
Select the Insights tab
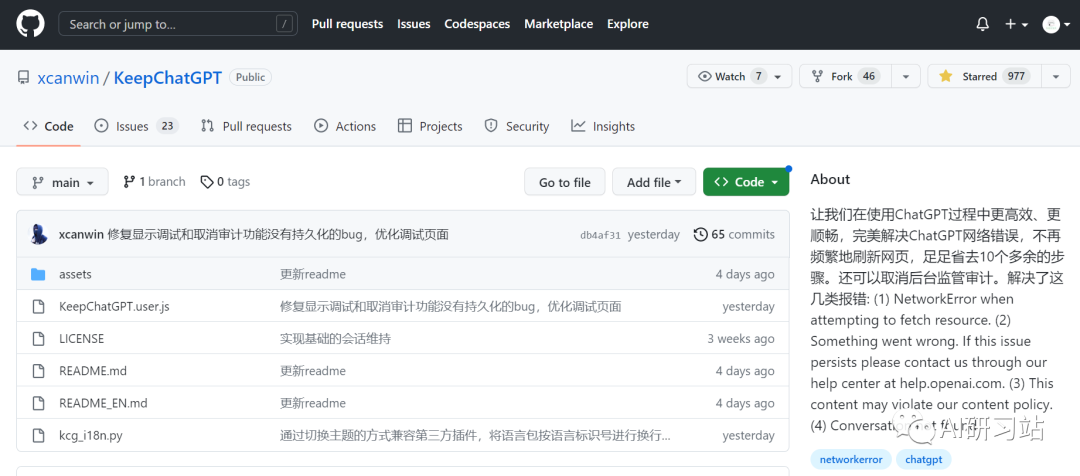603,126
